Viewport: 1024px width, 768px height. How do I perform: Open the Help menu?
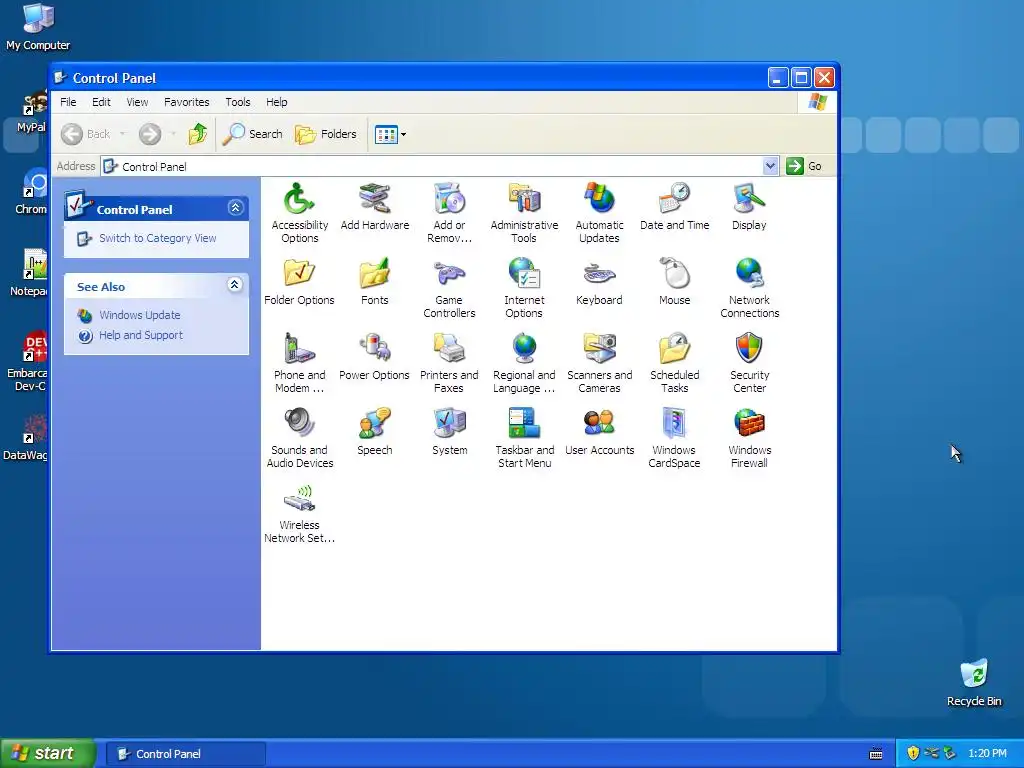[x=277, y=102]
